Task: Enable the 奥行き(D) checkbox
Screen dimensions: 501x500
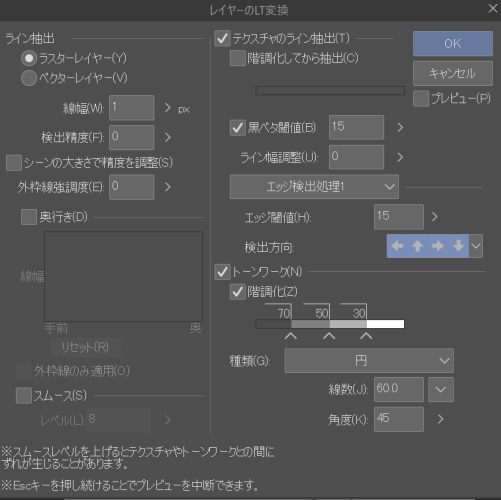Action: tap(29, 217)
